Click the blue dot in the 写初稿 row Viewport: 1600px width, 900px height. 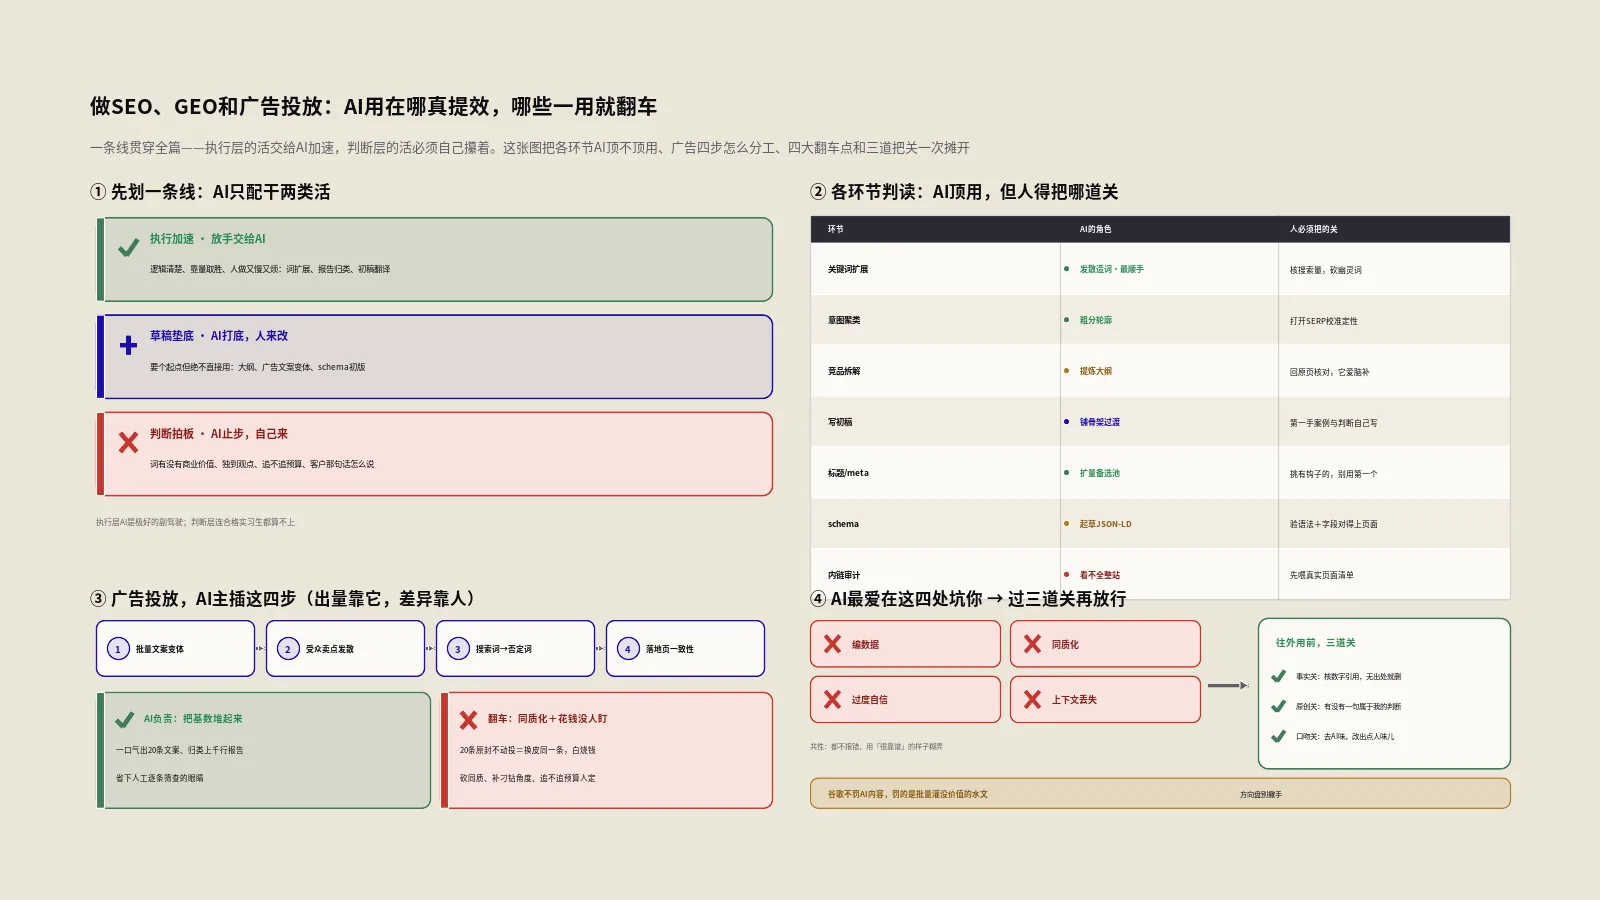click(1067, 422)
